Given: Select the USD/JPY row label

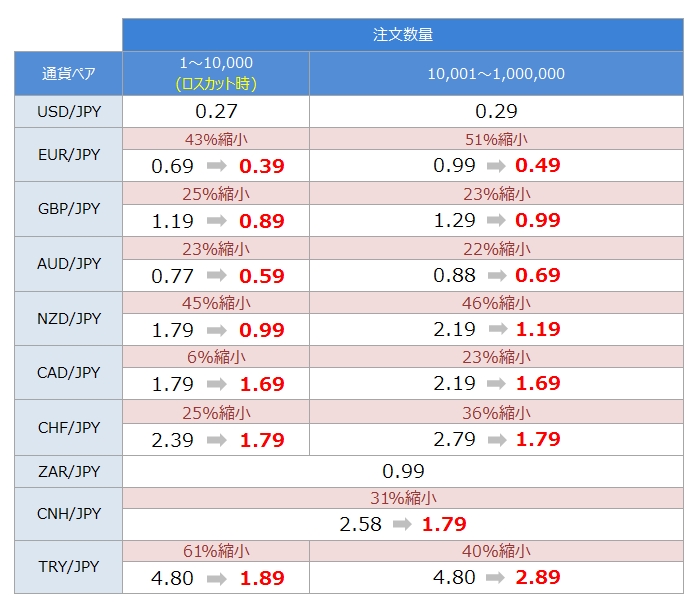Looking at the screenshot, I should pyautogui.click(x=68, y=111).
